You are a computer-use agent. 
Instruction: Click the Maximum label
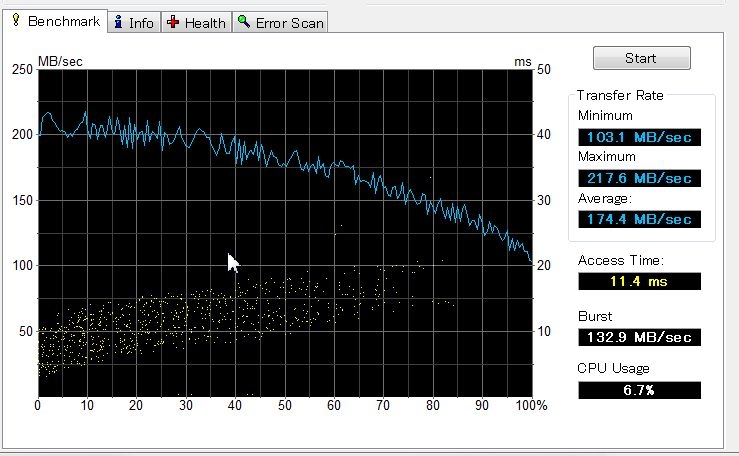607,157
